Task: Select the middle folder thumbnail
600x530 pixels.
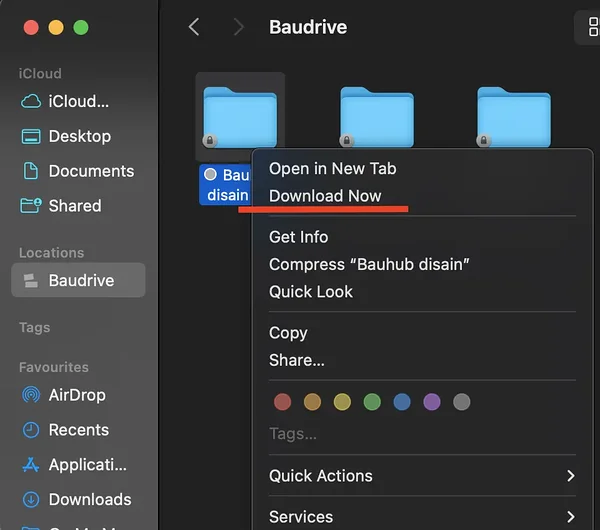Action: (377, 118)
